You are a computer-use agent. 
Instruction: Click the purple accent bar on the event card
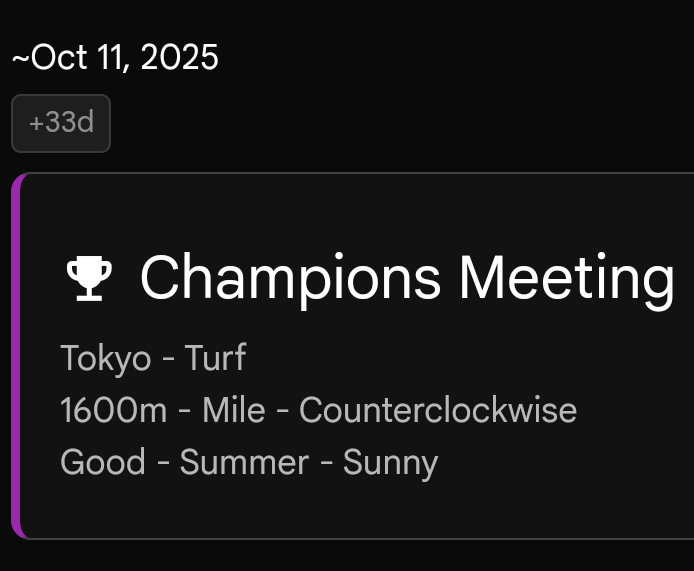coord(16,356)
